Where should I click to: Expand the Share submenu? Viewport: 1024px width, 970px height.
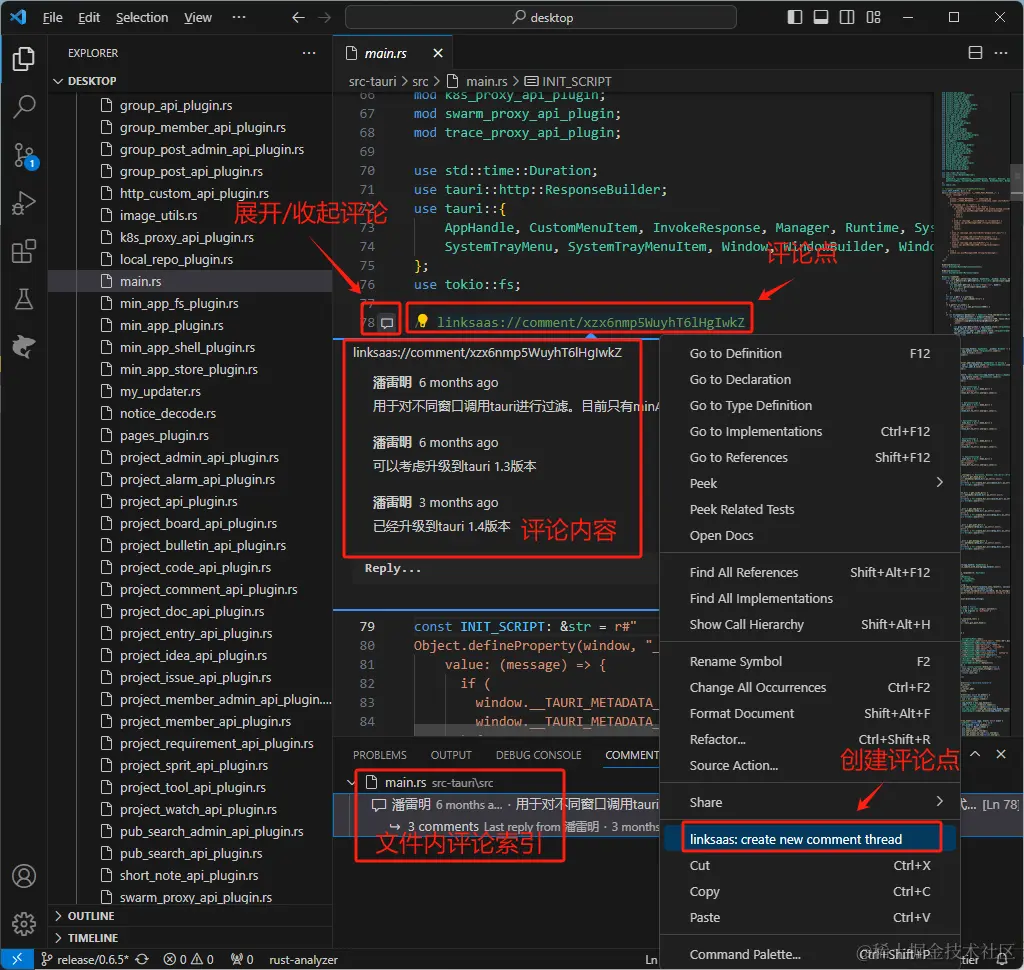tap(810, 802)
